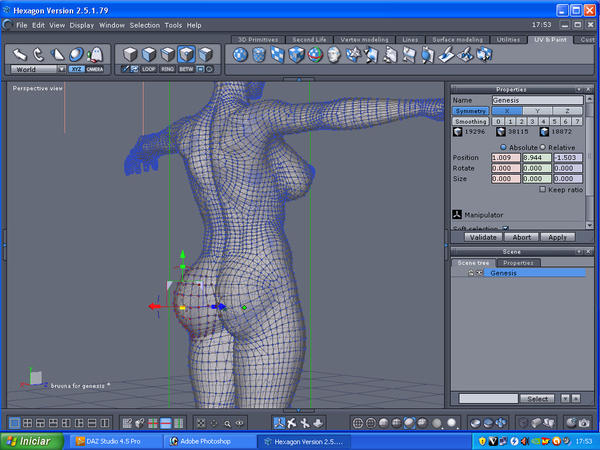Screen dimensions: 600x450
Task: Set Smoothing level to 3
Action: click(x=534, y=121)
